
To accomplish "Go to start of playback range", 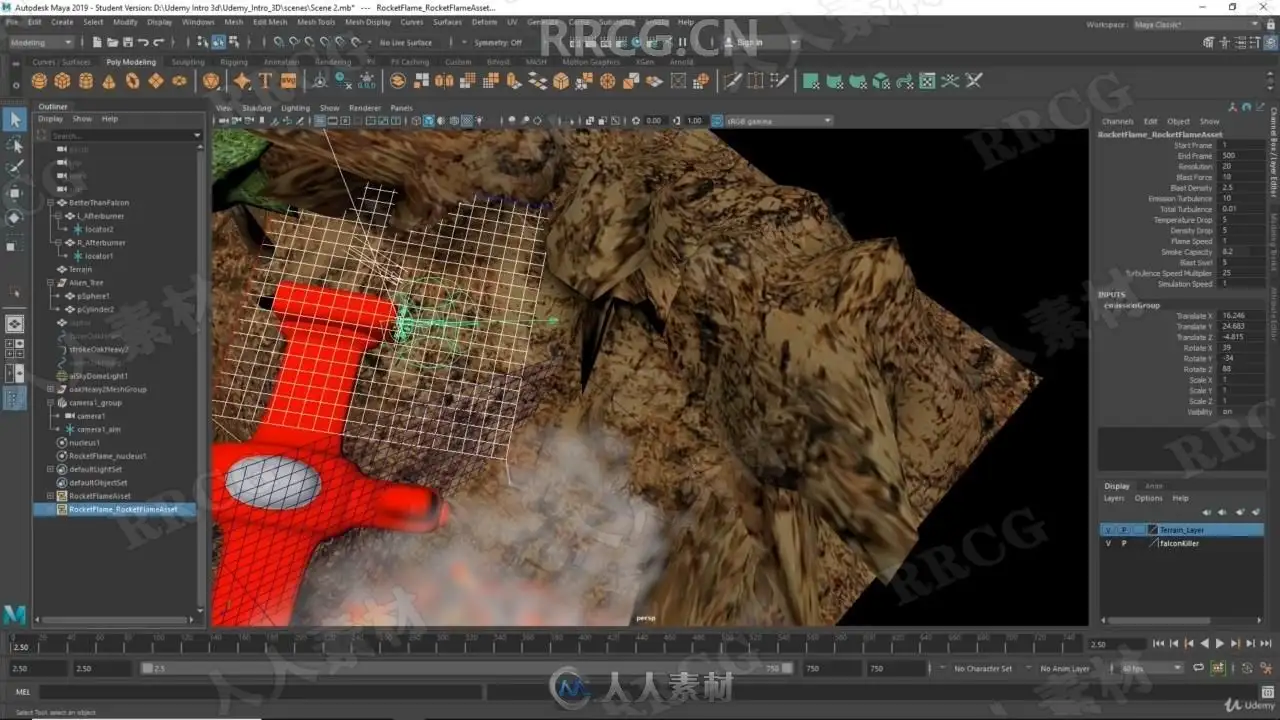I will tap(1158, 644).
